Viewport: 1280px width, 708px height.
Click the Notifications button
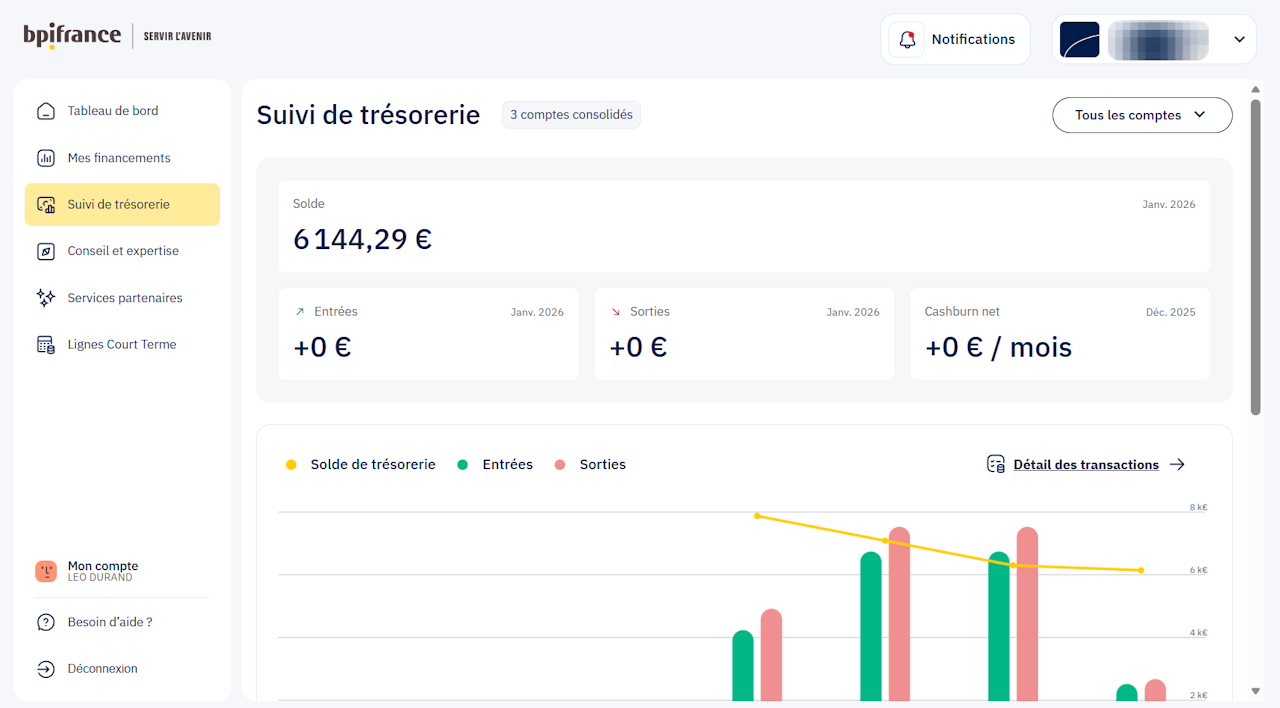click(955, 40)
